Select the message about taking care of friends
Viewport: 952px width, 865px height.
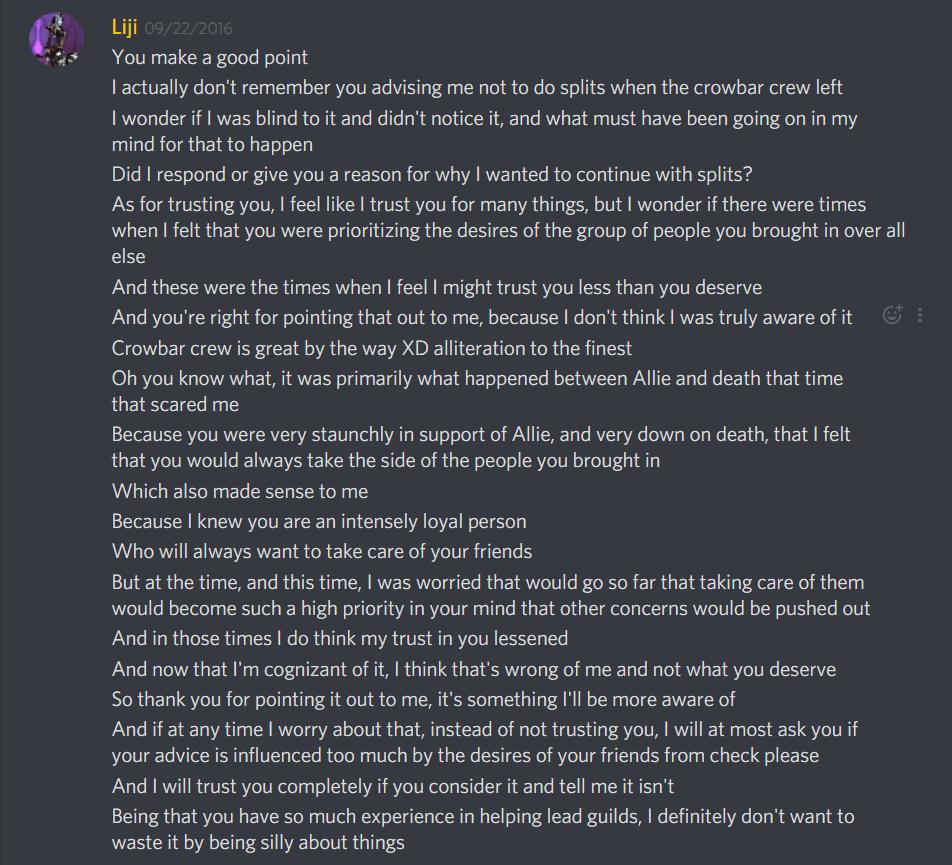click(x=320, y=549)
